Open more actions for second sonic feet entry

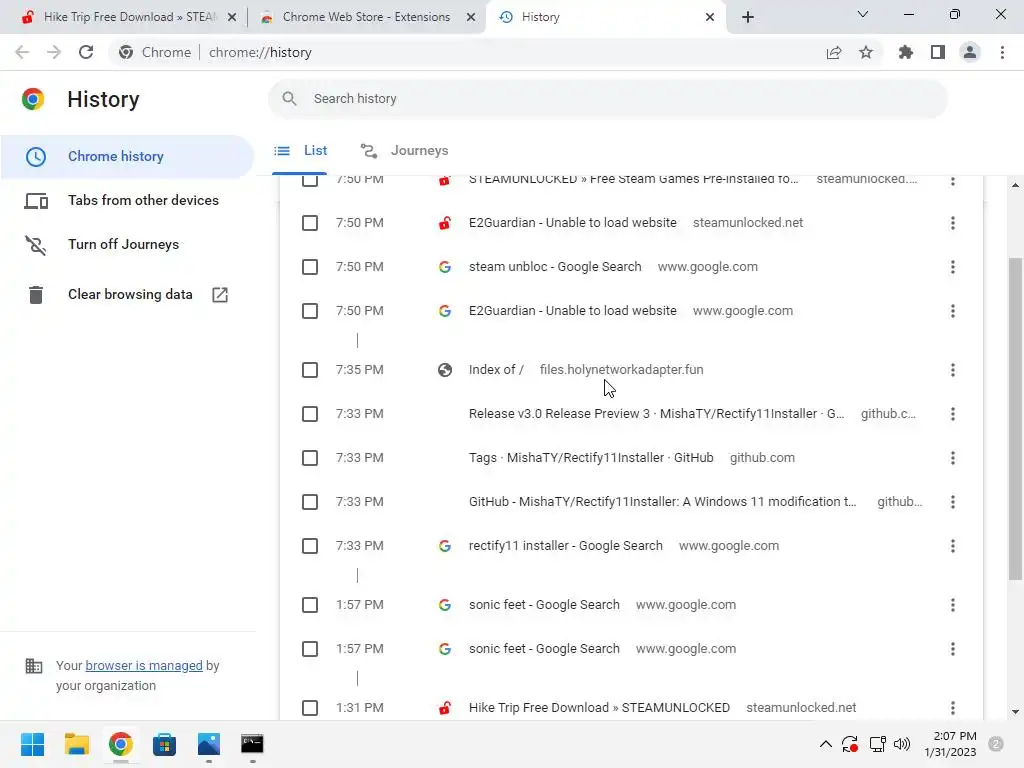coord(953,649)
